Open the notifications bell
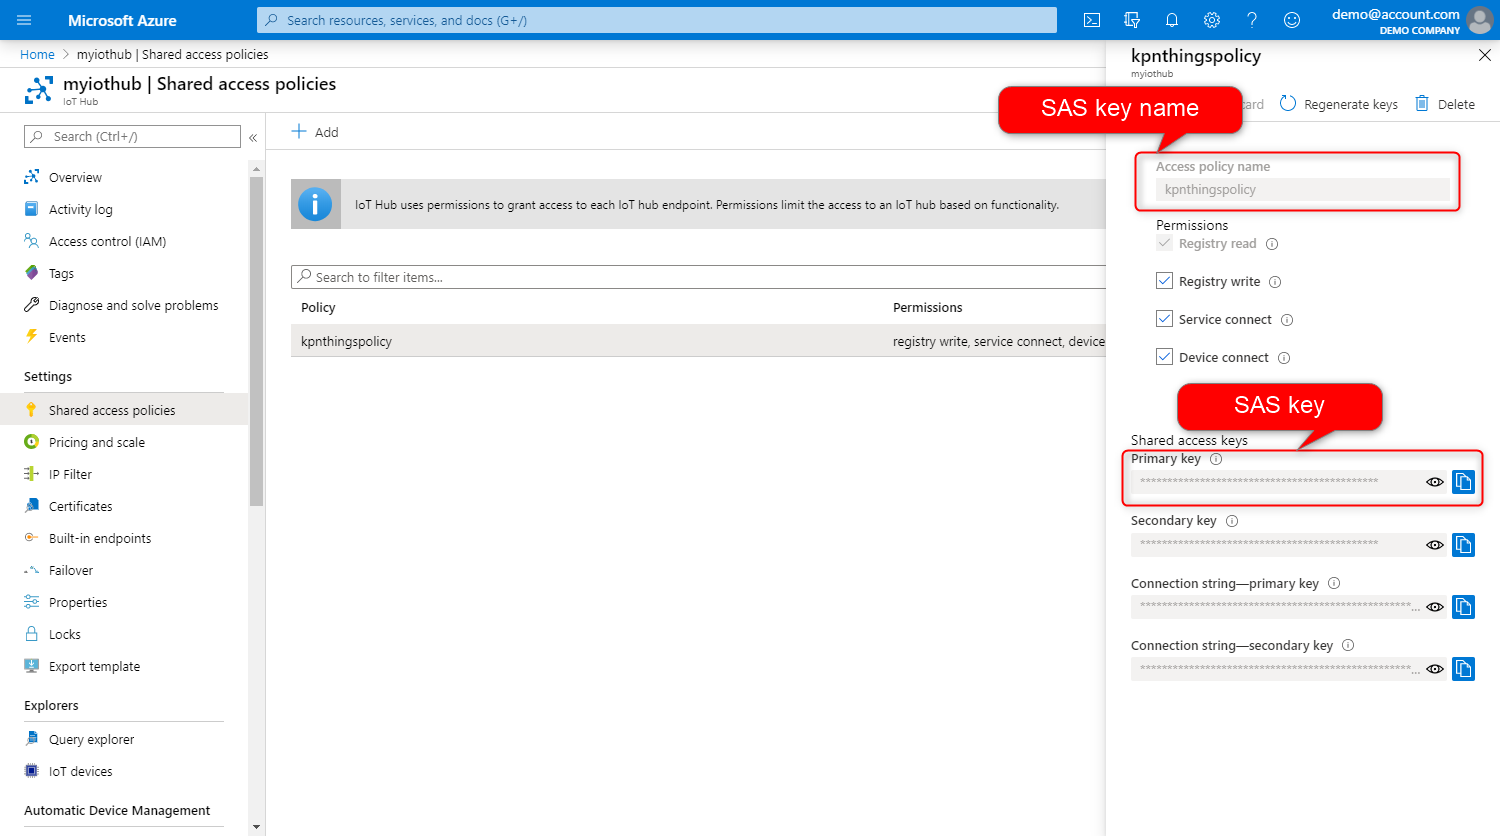1500x836 pixels. [1172, 20]
